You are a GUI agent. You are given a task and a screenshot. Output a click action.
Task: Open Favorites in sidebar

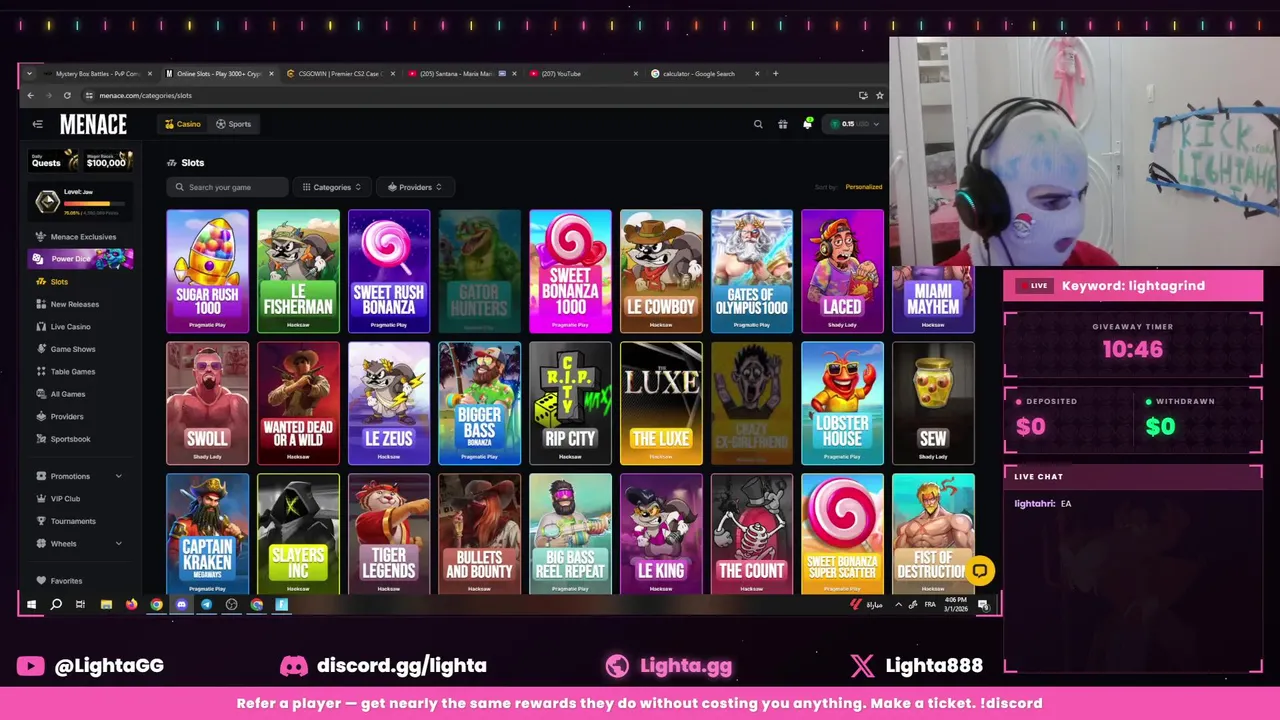[x=60, y=581]
